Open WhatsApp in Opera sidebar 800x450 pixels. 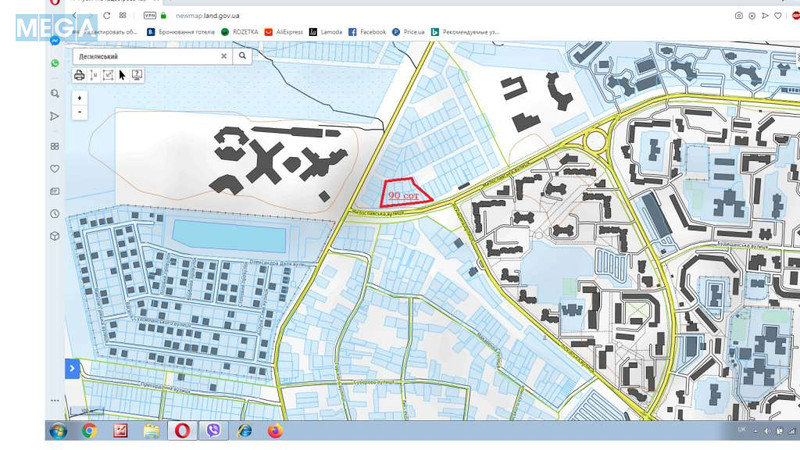click(55, 63)
